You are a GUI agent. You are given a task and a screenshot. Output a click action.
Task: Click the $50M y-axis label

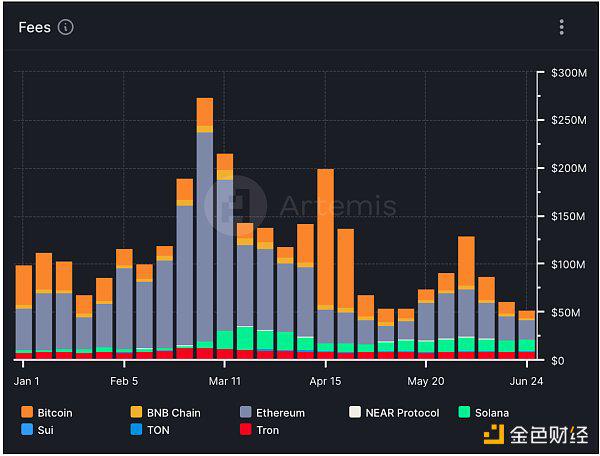566,312
